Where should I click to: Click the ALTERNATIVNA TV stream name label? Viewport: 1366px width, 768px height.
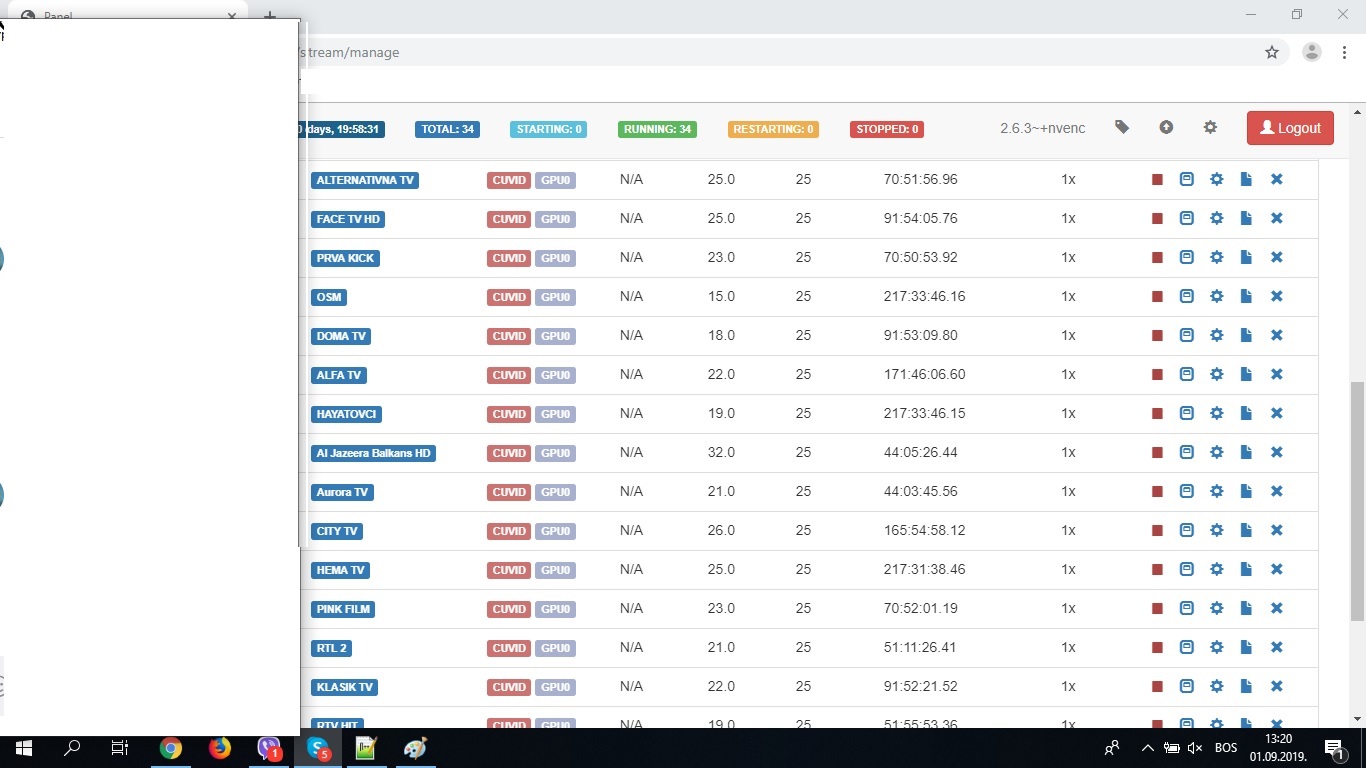[x=365, y=180]
